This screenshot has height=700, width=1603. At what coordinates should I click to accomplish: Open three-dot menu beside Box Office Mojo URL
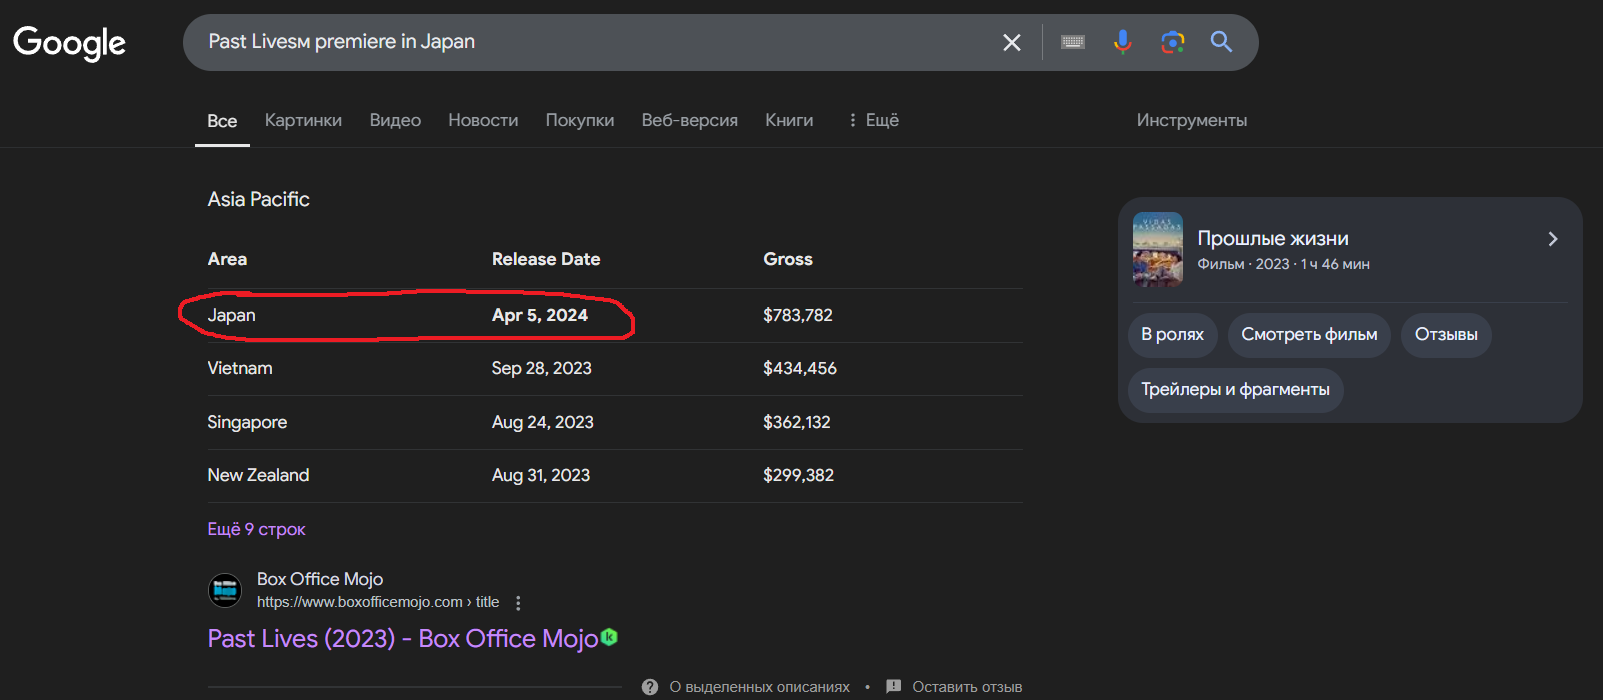[518, 603]
